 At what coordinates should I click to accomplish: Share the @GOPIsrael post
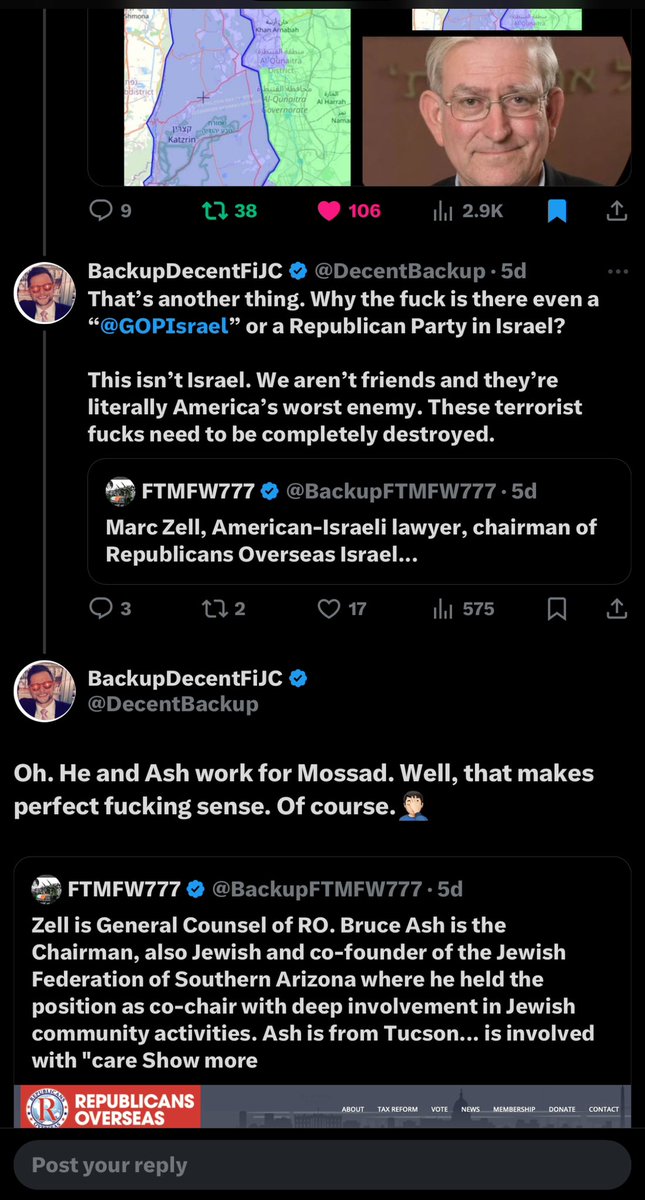[x=617, y=608]
